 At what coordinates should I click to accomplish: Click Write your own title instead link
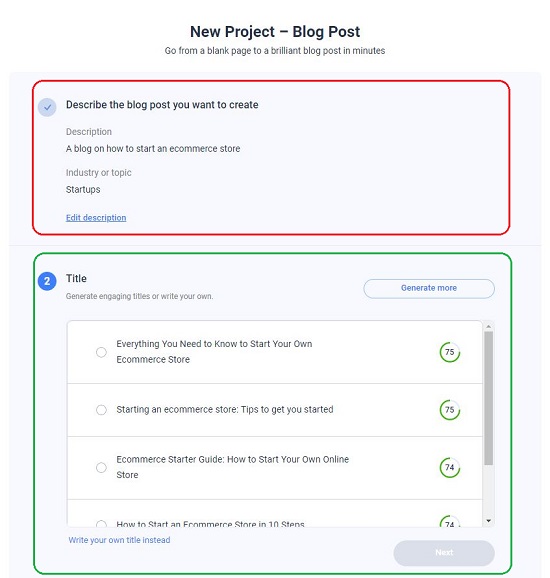(119, 540)
